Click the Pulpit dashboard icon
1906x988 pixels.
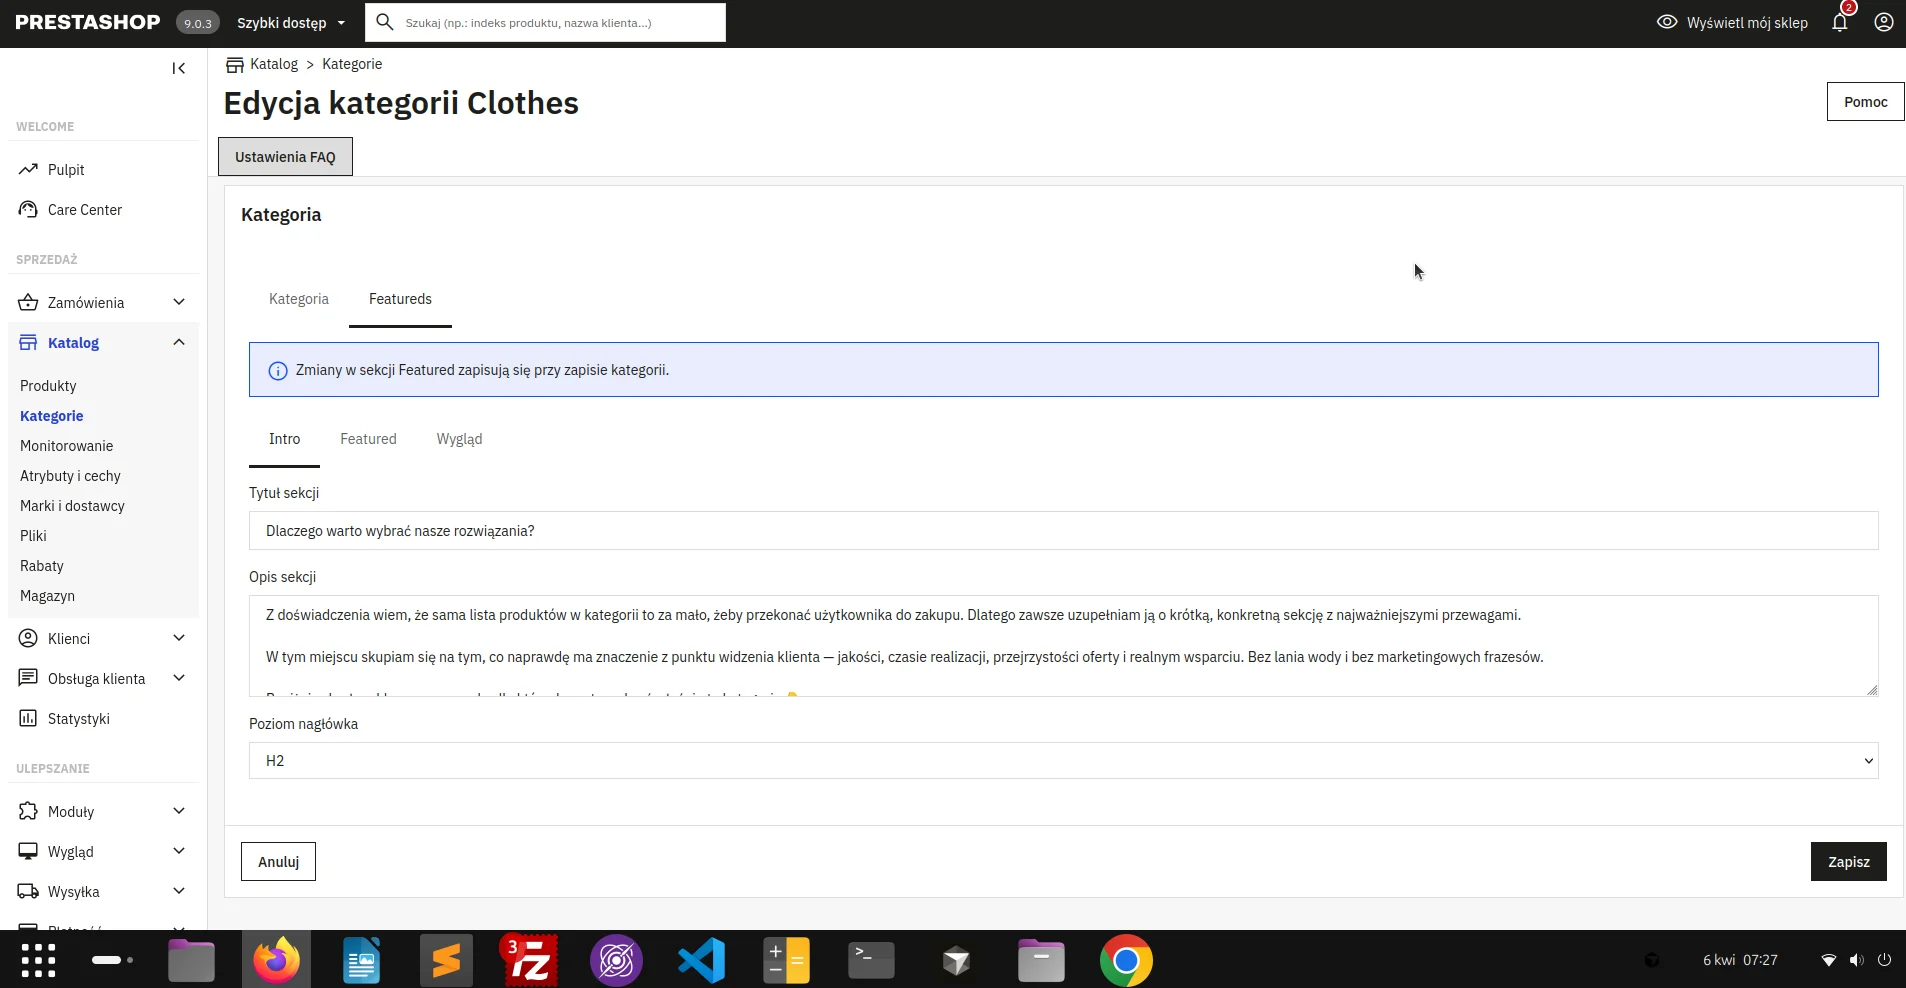point(28,169)
